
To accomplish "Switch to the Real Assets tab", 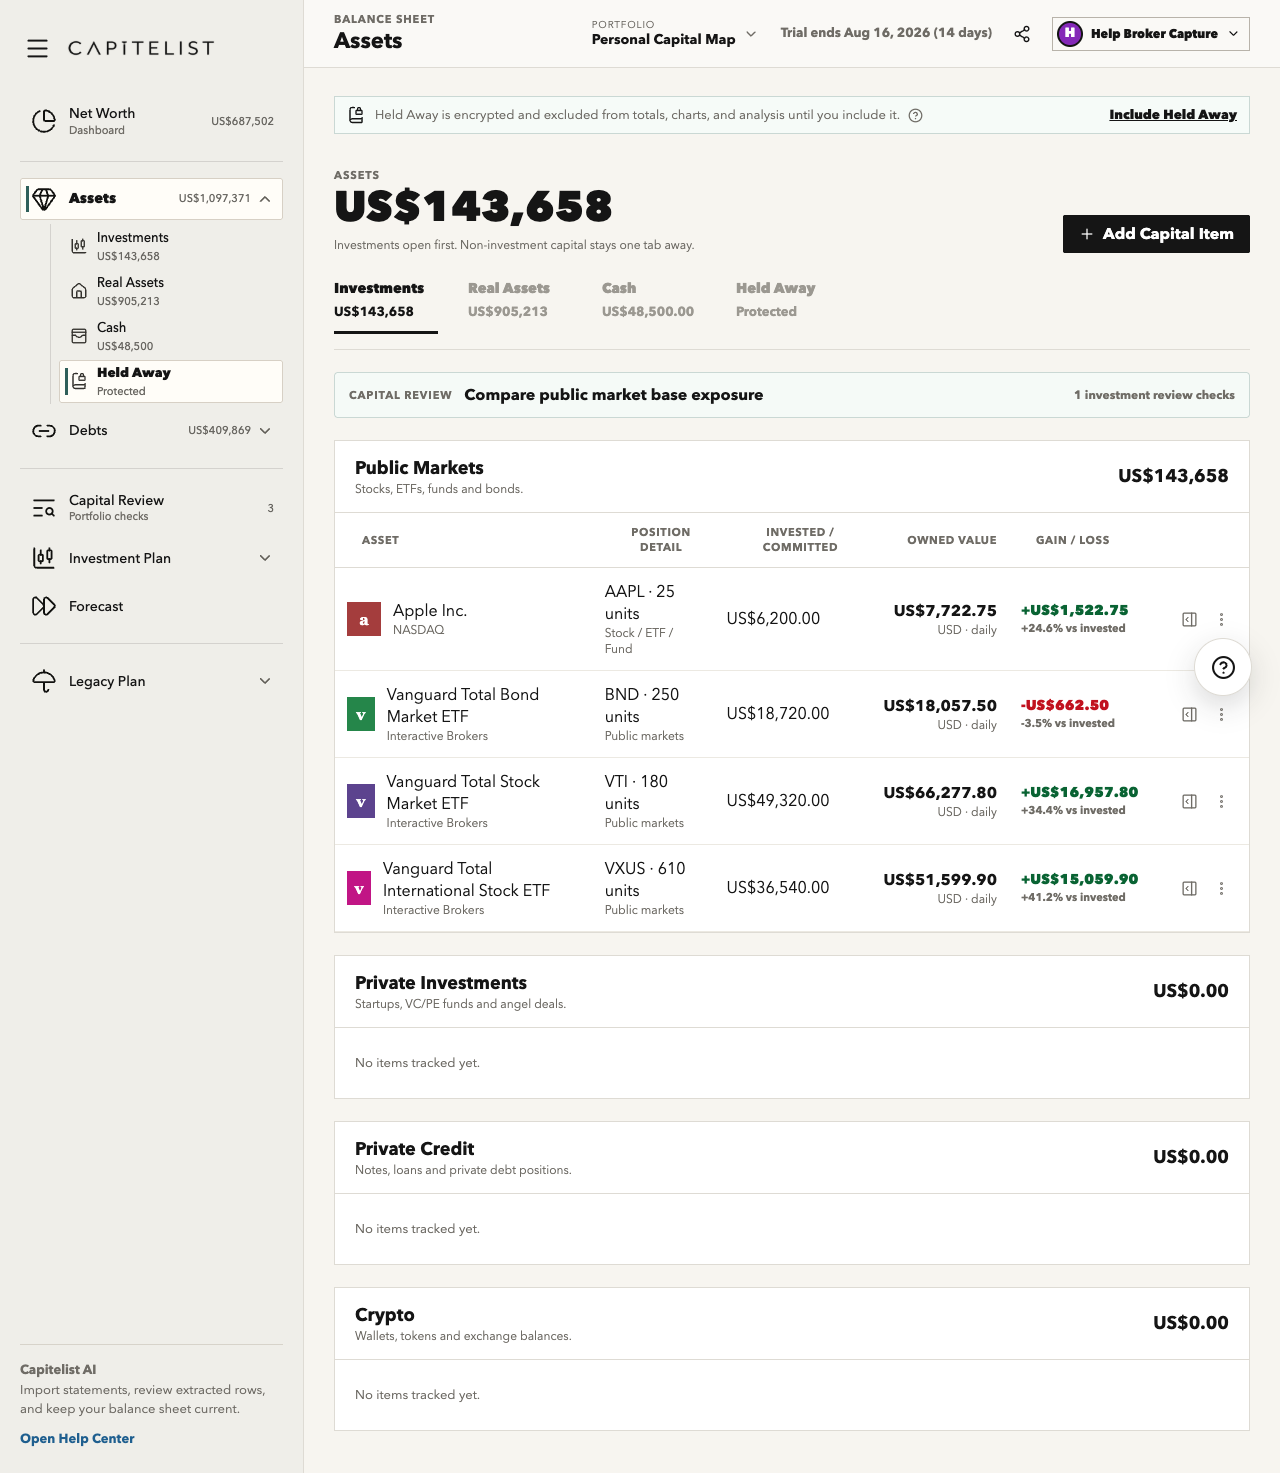I will [x=509, y=300].
